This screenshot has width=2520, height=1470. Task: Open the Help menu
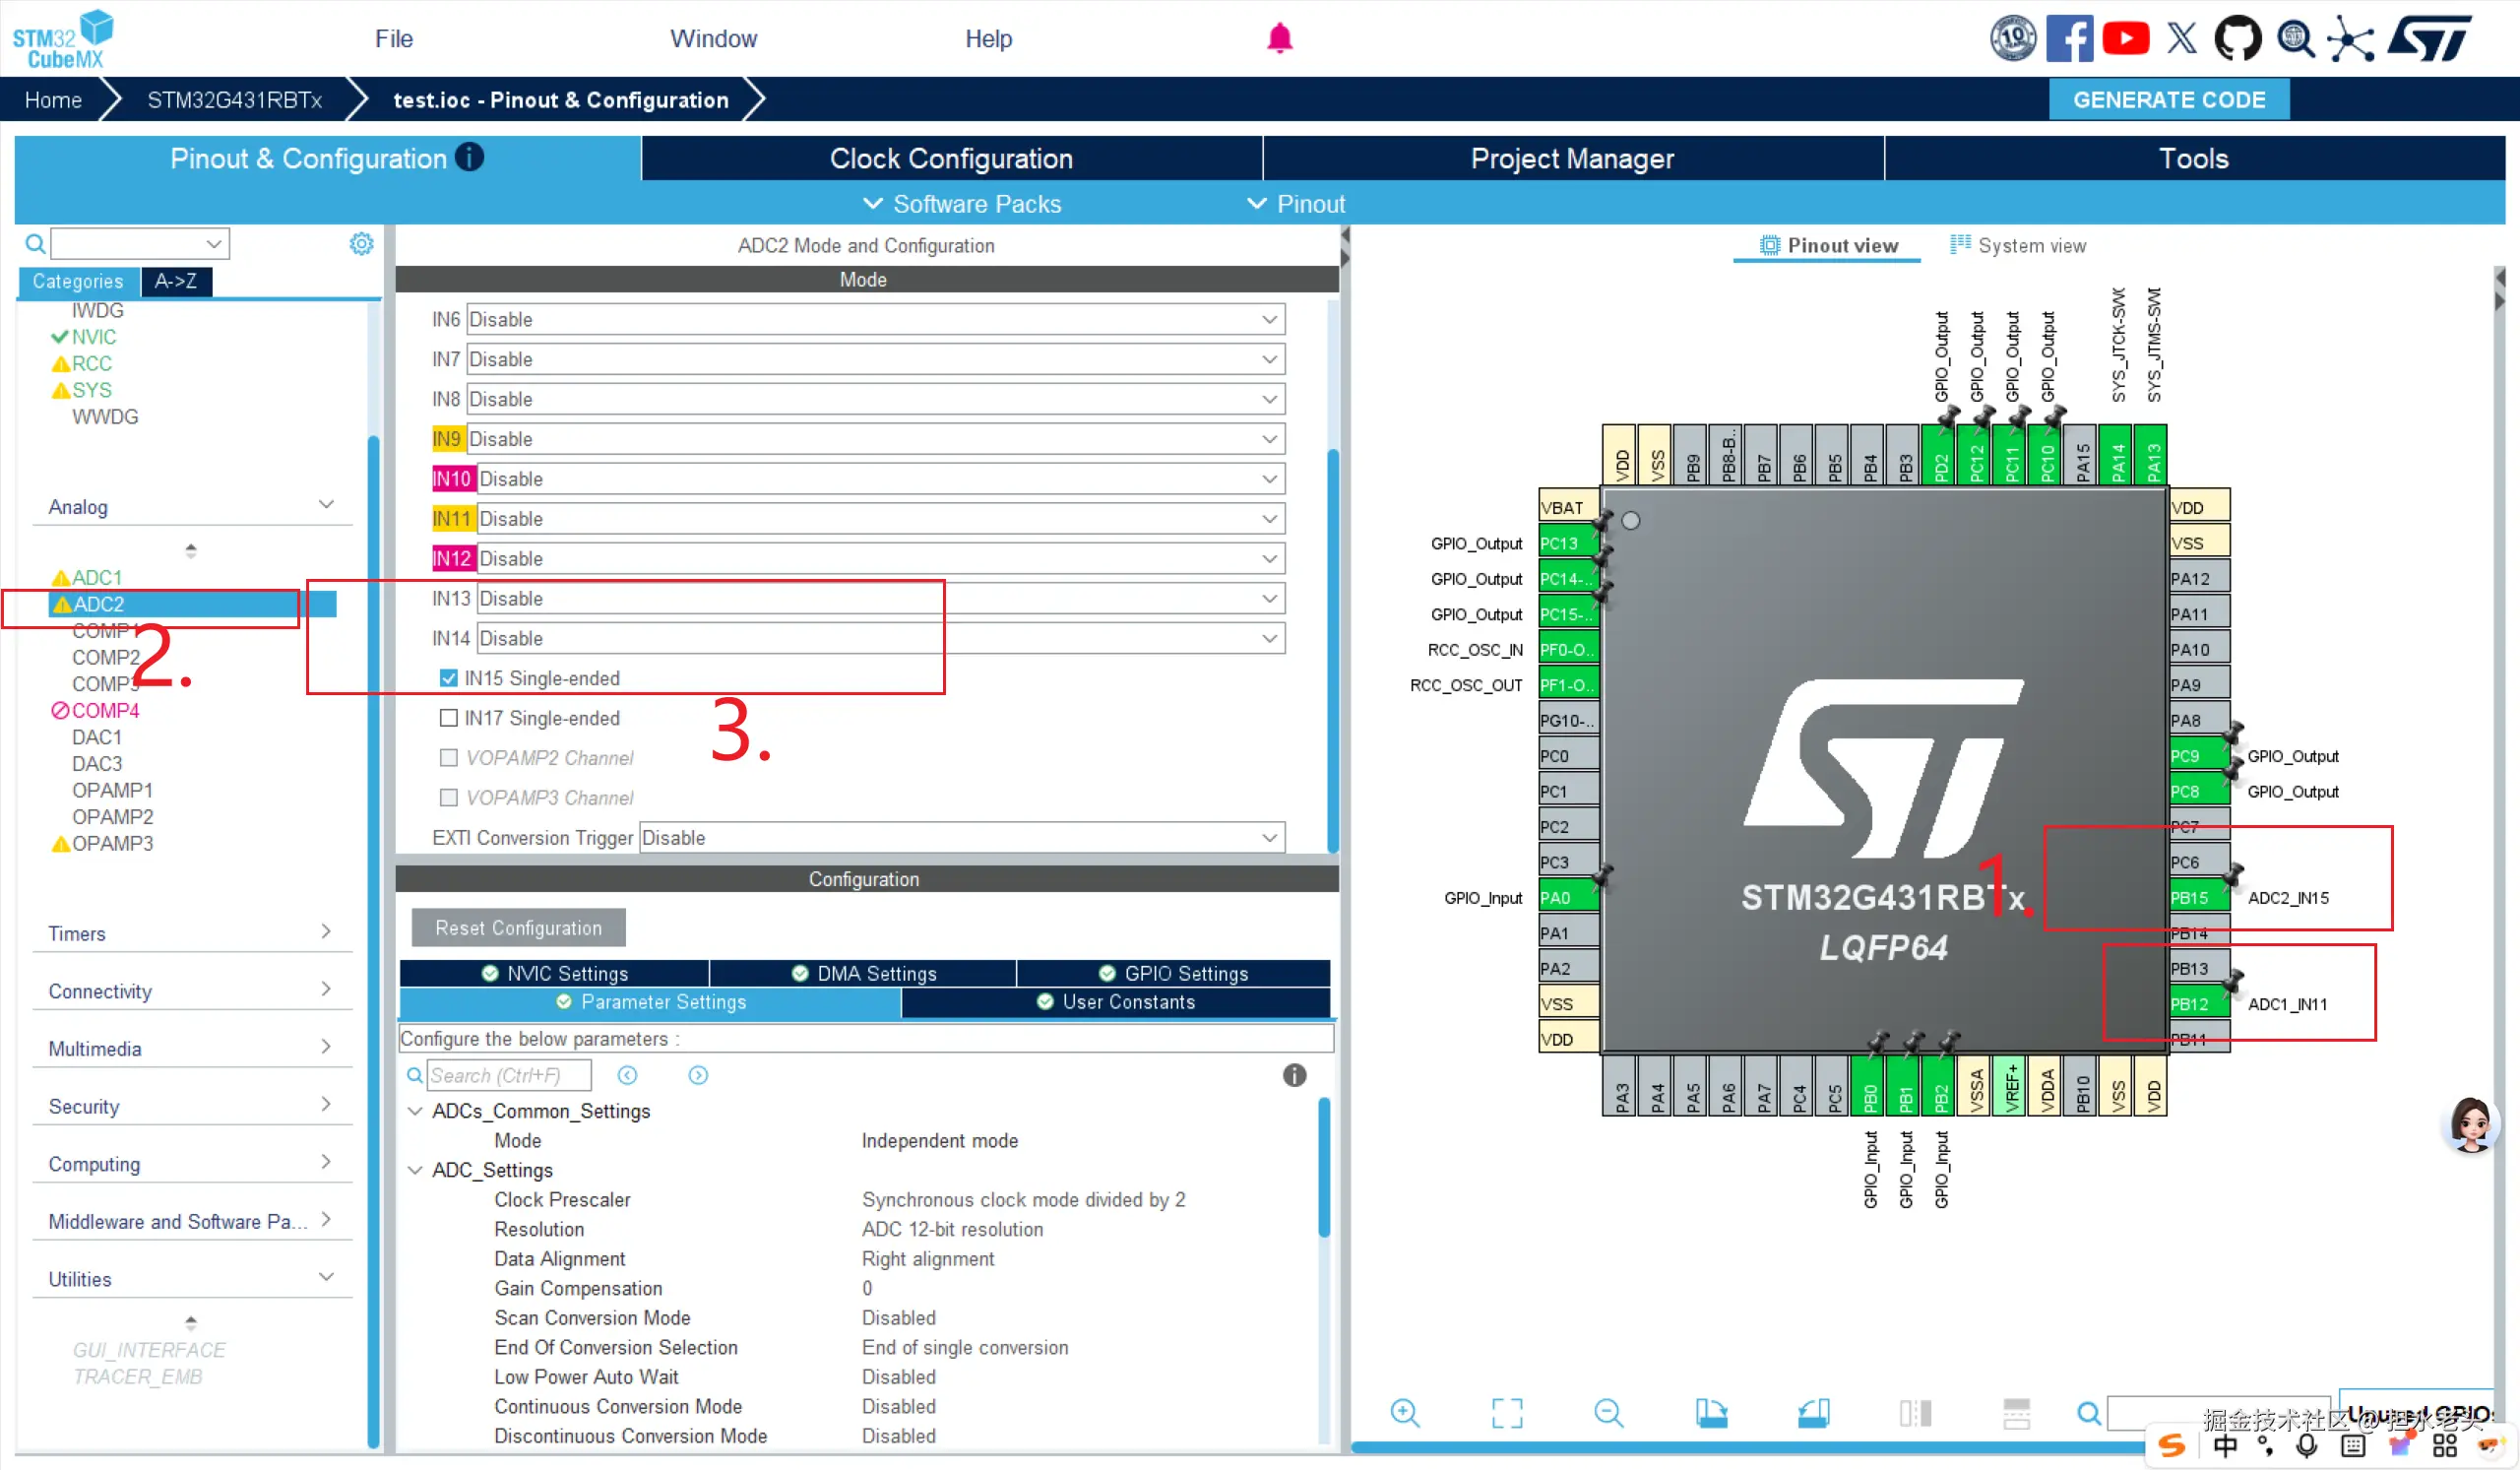[x=988, y=39]
